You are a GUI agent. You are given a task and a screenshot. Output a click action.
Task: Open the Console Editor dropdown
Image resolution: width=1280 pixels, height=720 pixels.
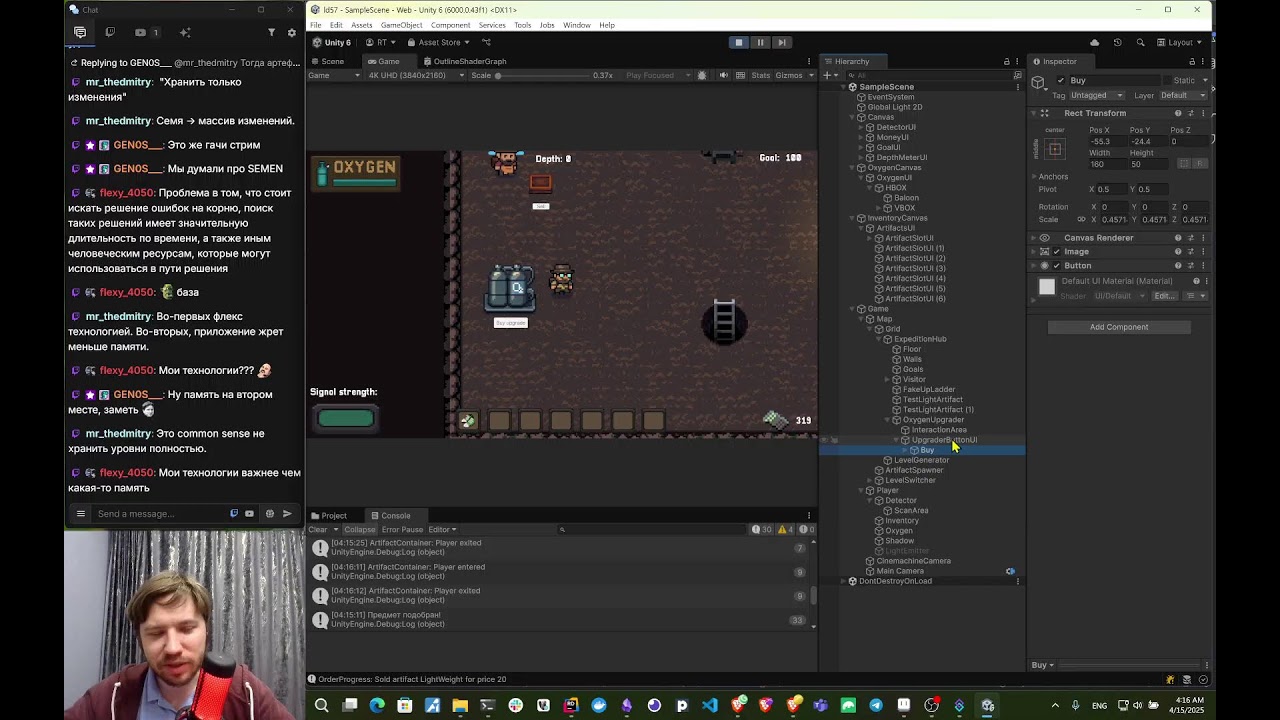[x=442, y=530]
